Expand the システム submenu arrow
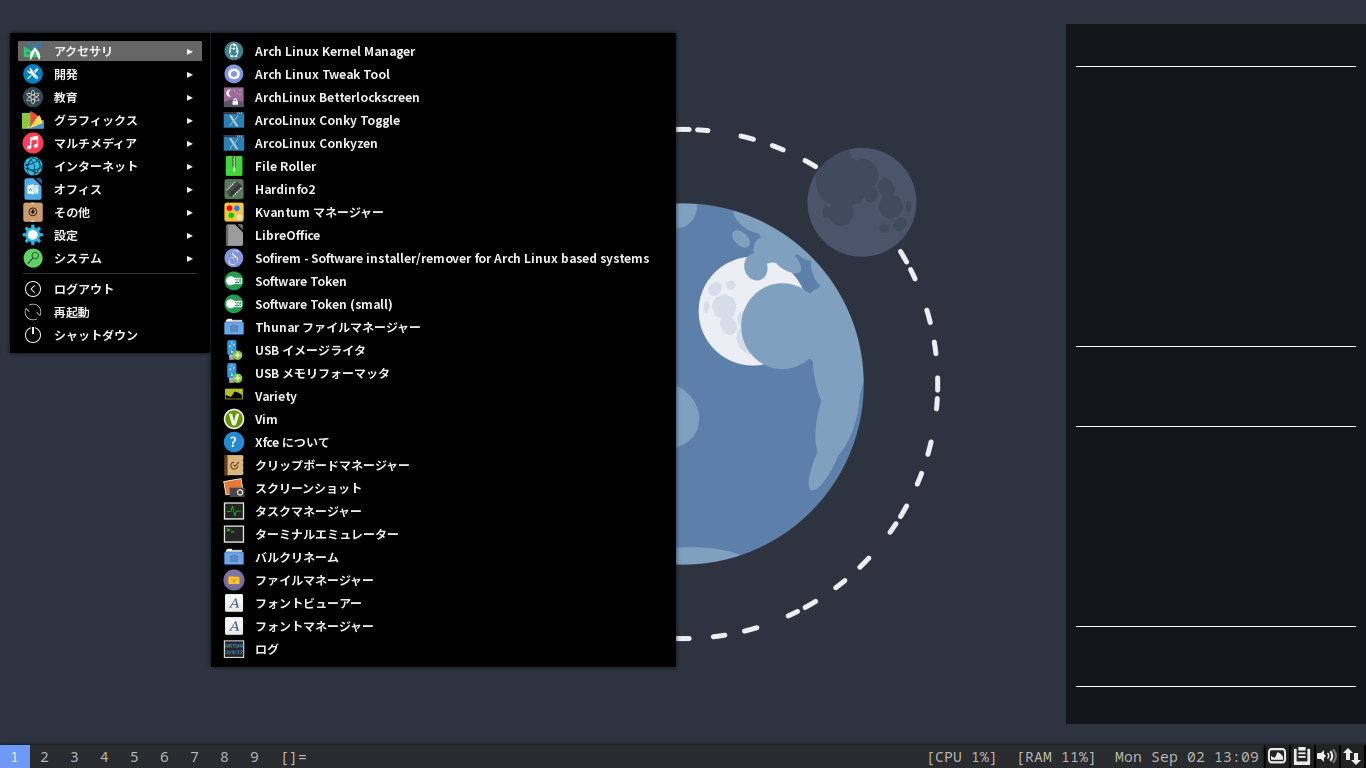1366x768 pixels. point(189,258)
